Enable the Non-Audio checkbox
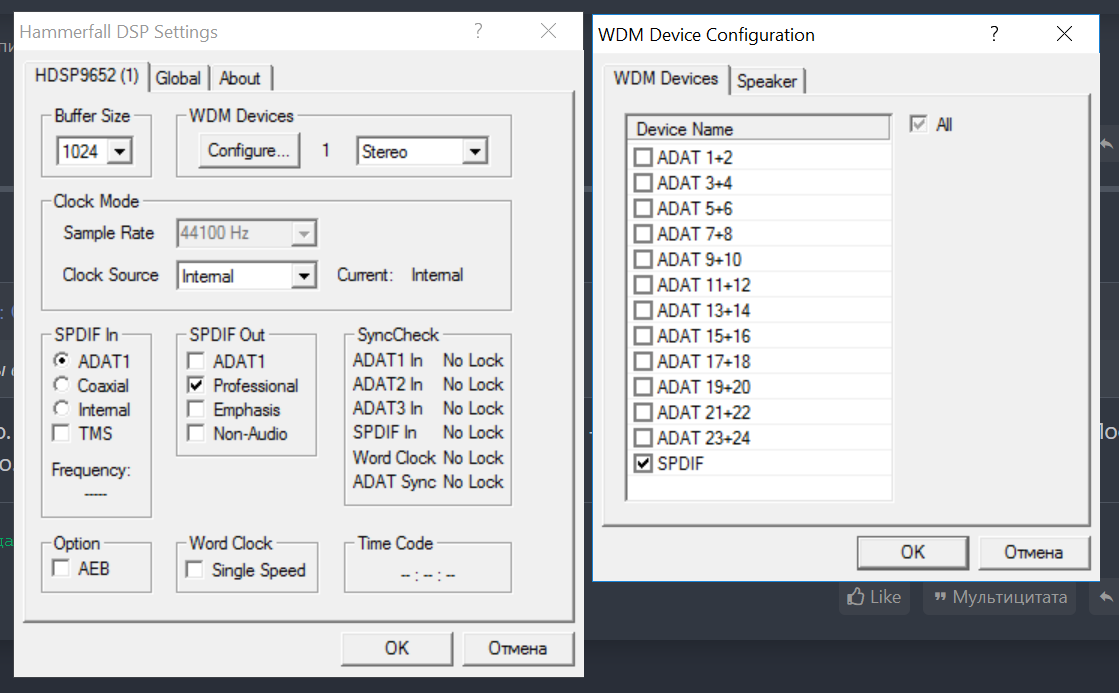The height and width of the screenshot is (693, 1119). [x=196, y=433]
